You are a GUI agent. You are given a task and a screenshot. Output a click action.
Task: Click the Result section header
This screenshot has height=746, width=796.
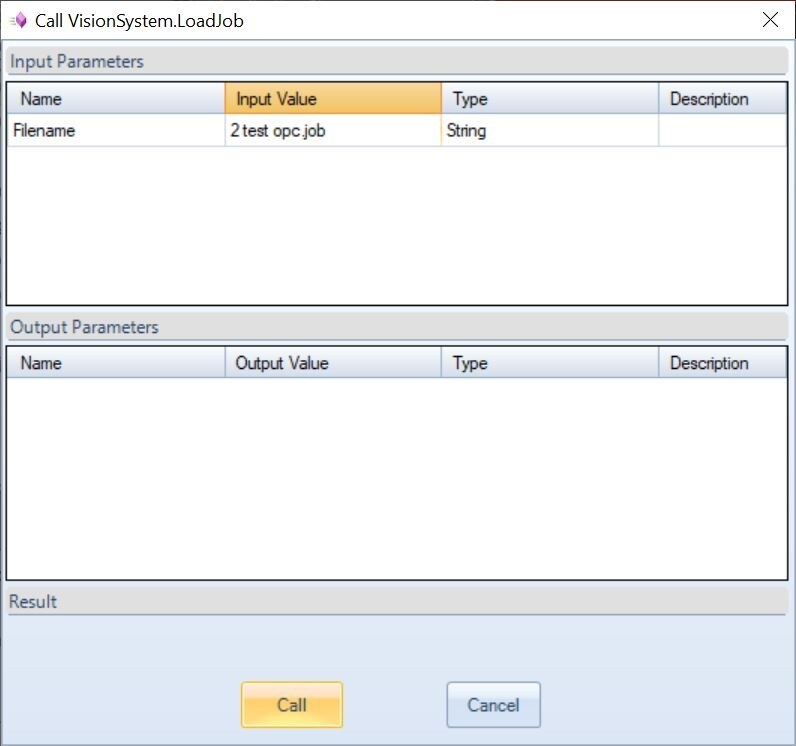tap(33, 601)
